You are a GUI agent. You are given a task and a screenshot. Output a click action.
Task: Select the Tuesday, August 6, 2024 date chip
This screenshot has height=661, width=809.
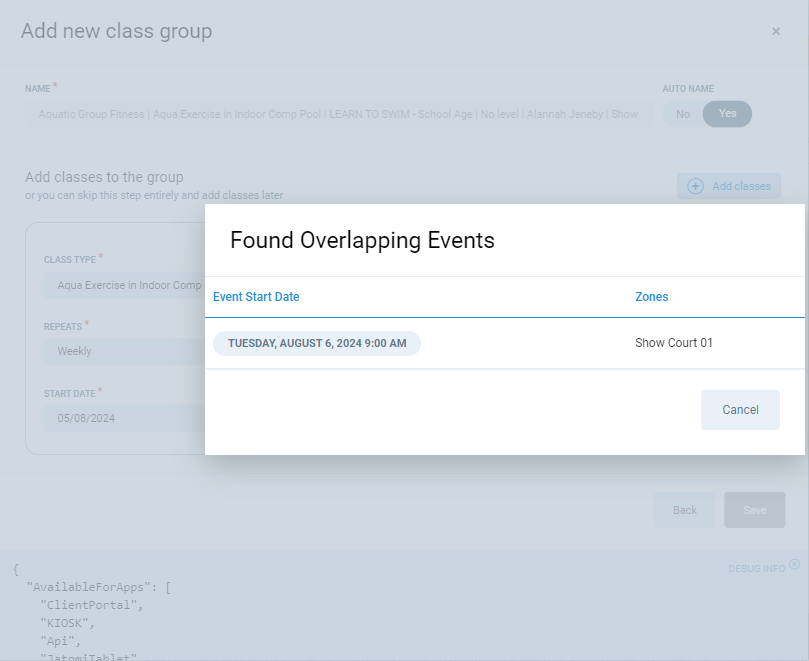317,343
